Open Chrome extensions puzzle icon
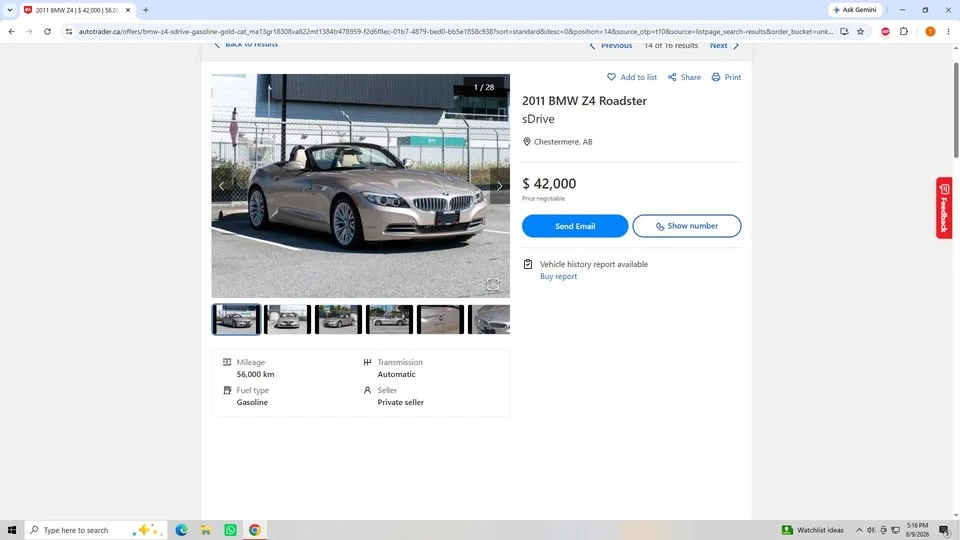 tap(904, 31)
